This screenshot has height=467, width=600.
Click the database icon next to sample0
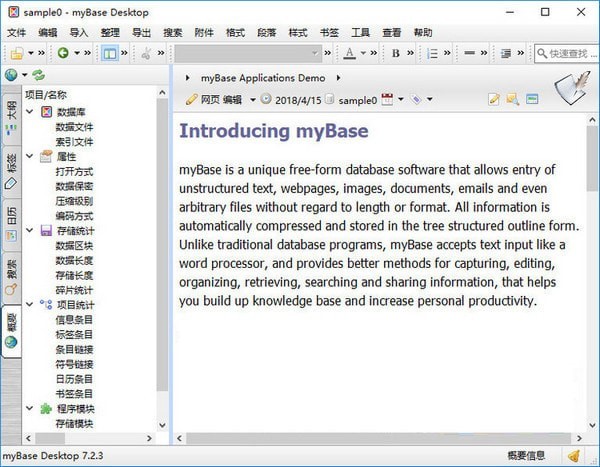coord(329,99)
